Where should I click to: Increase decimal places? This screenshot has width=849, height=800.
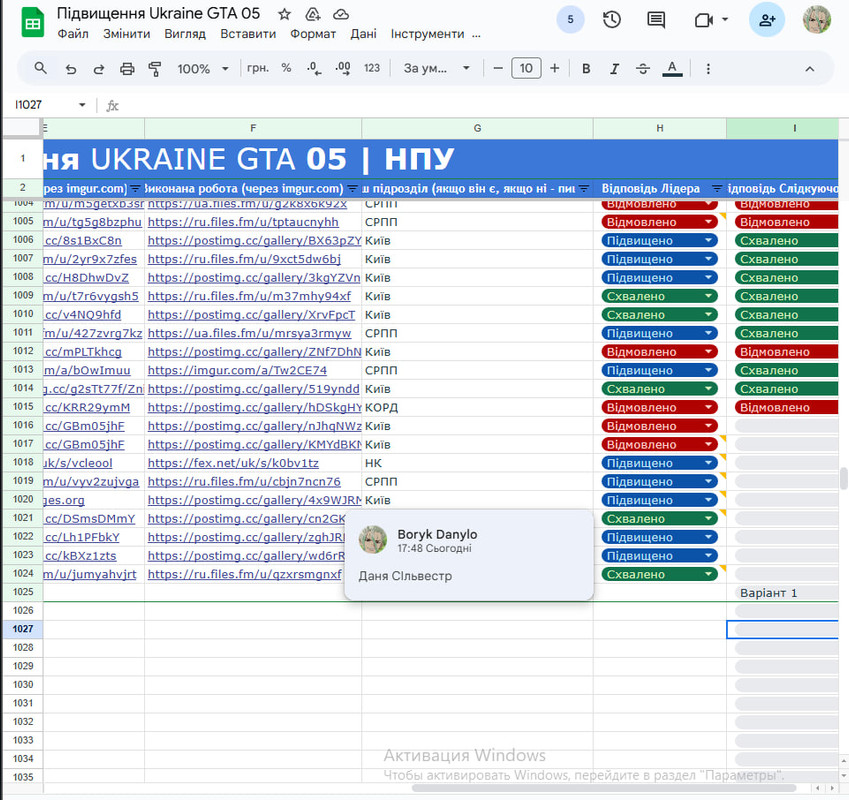[x=343, y=68]
